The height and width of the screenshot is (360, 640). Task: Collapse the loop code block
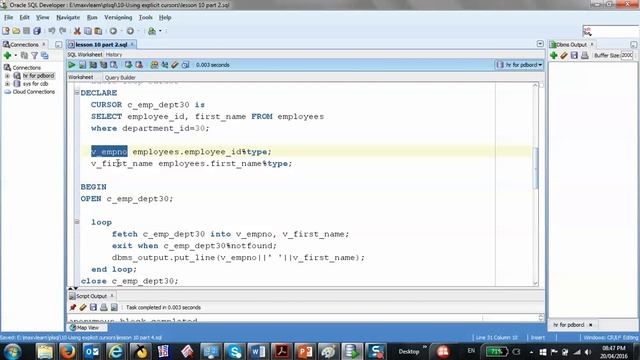77,222
